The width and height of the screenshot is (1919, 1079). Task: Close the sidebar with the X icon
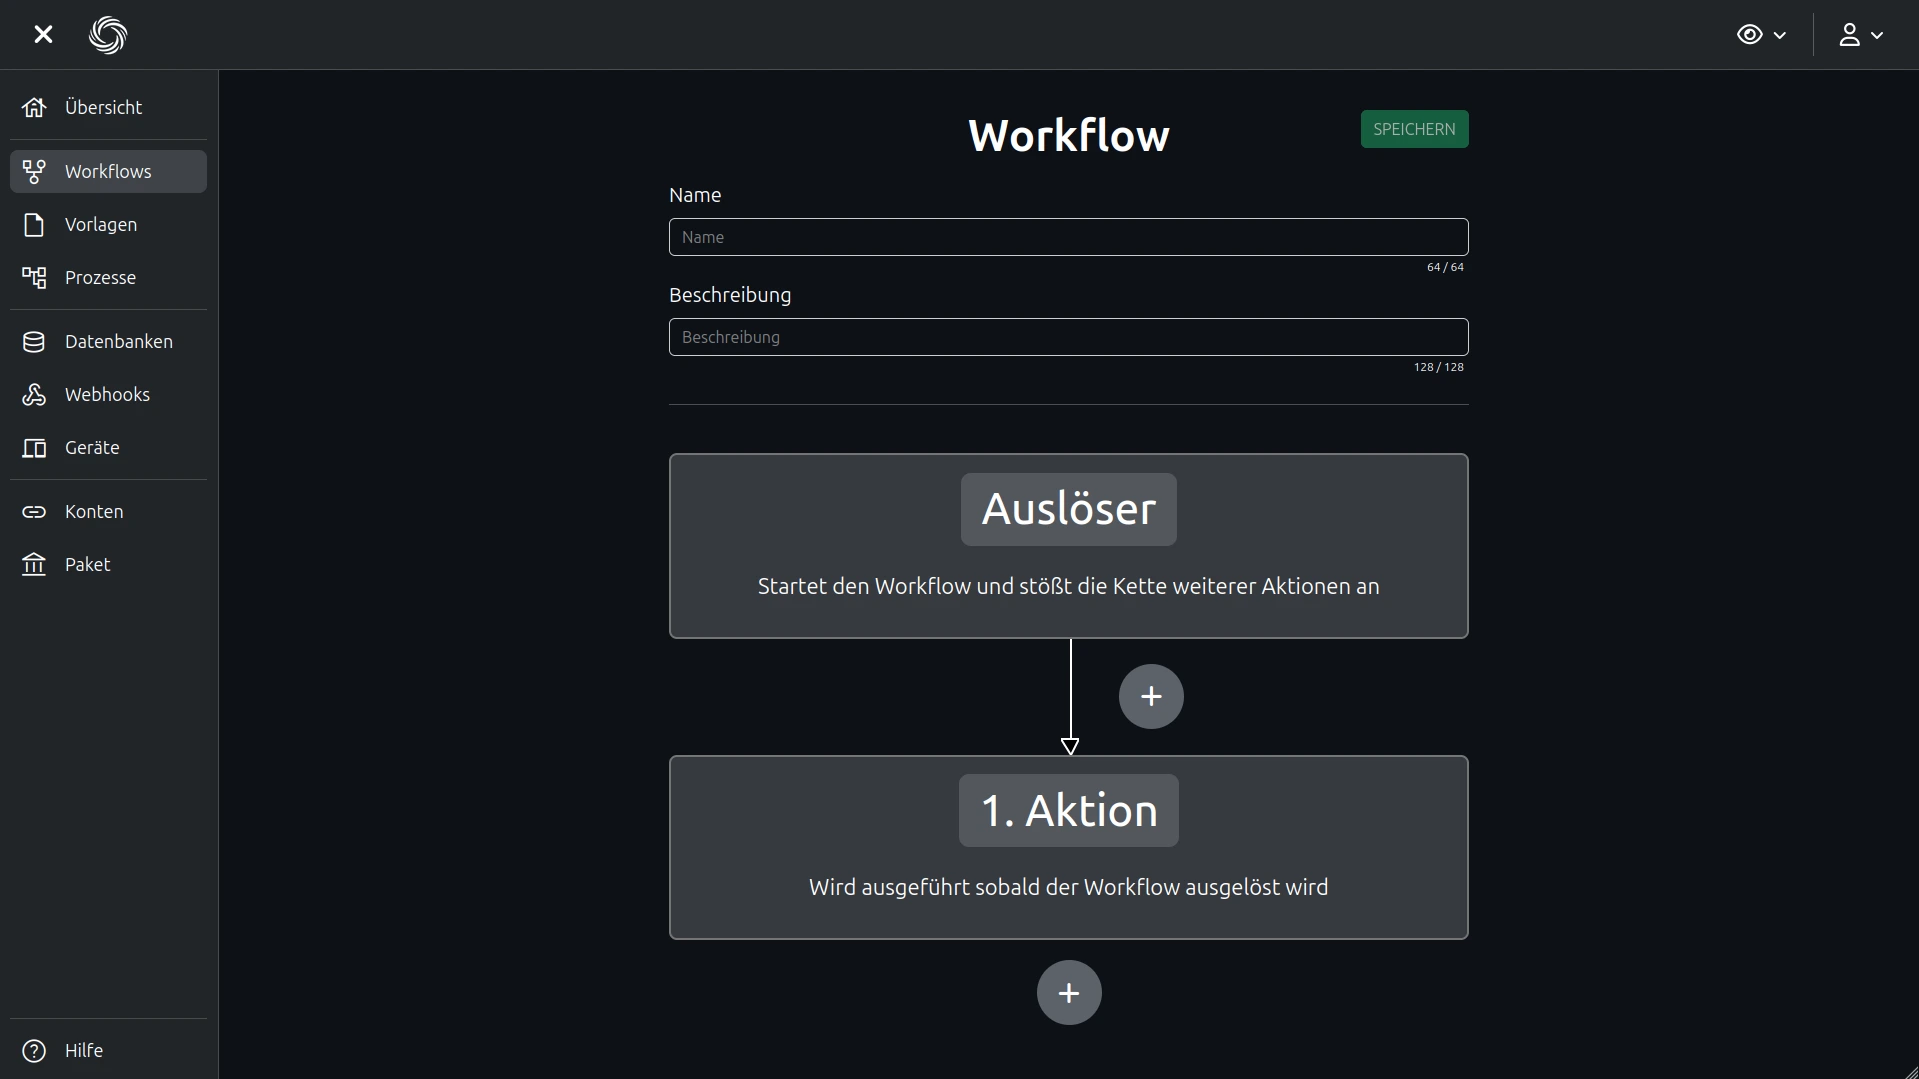pyautogui.click(x=43, y=35)
